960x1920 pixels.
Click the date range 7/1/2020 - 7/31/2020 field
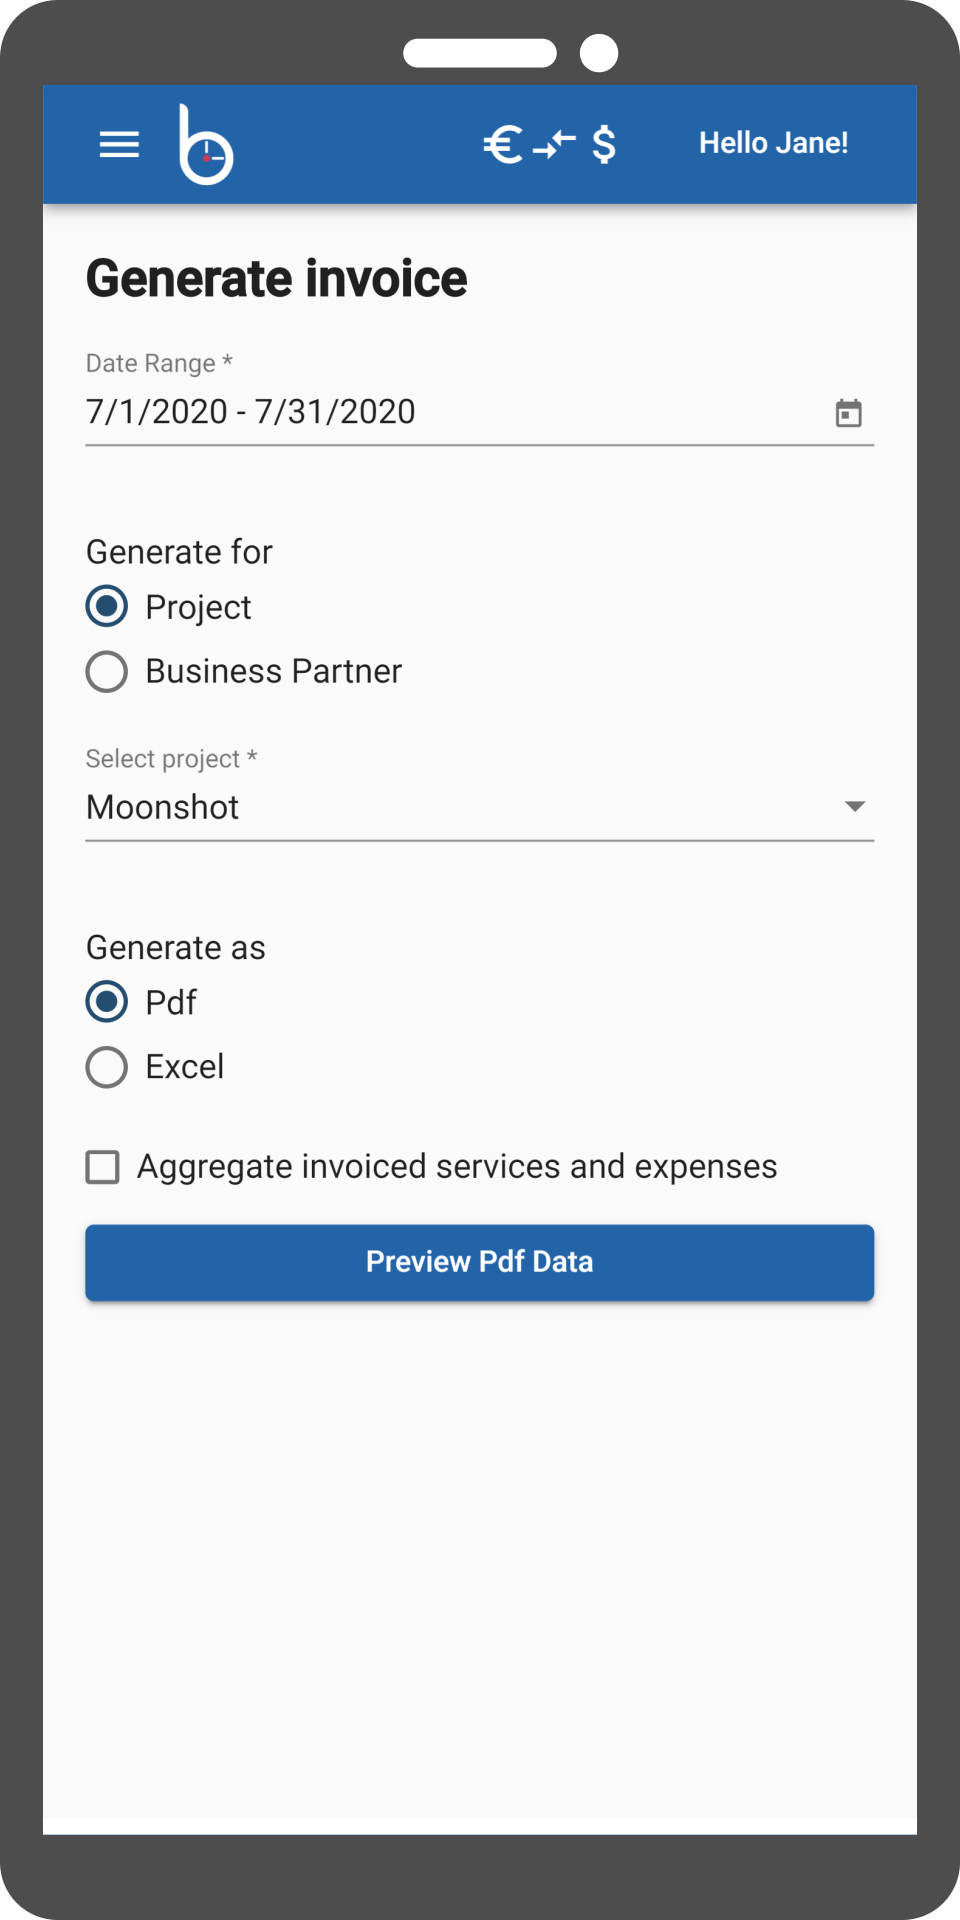tap(480, 412)
